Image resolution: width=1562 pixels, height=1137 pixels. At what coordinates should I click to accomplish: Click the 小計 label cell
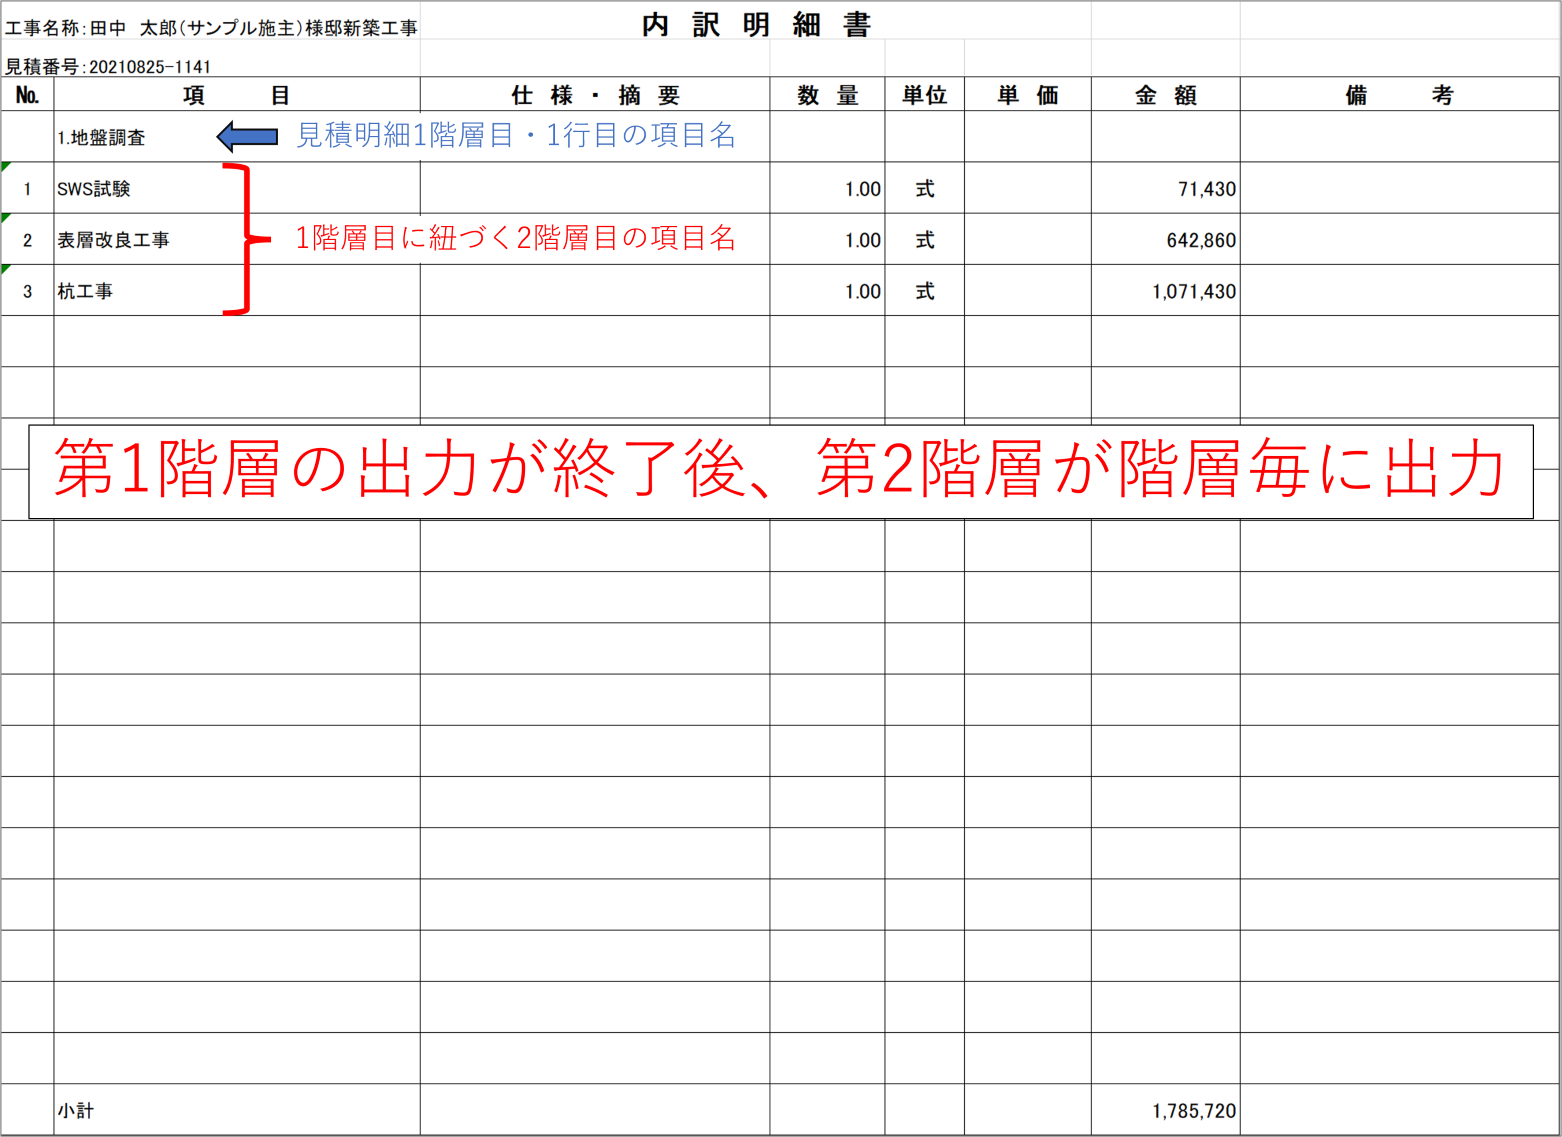(x=76, y=1110)
